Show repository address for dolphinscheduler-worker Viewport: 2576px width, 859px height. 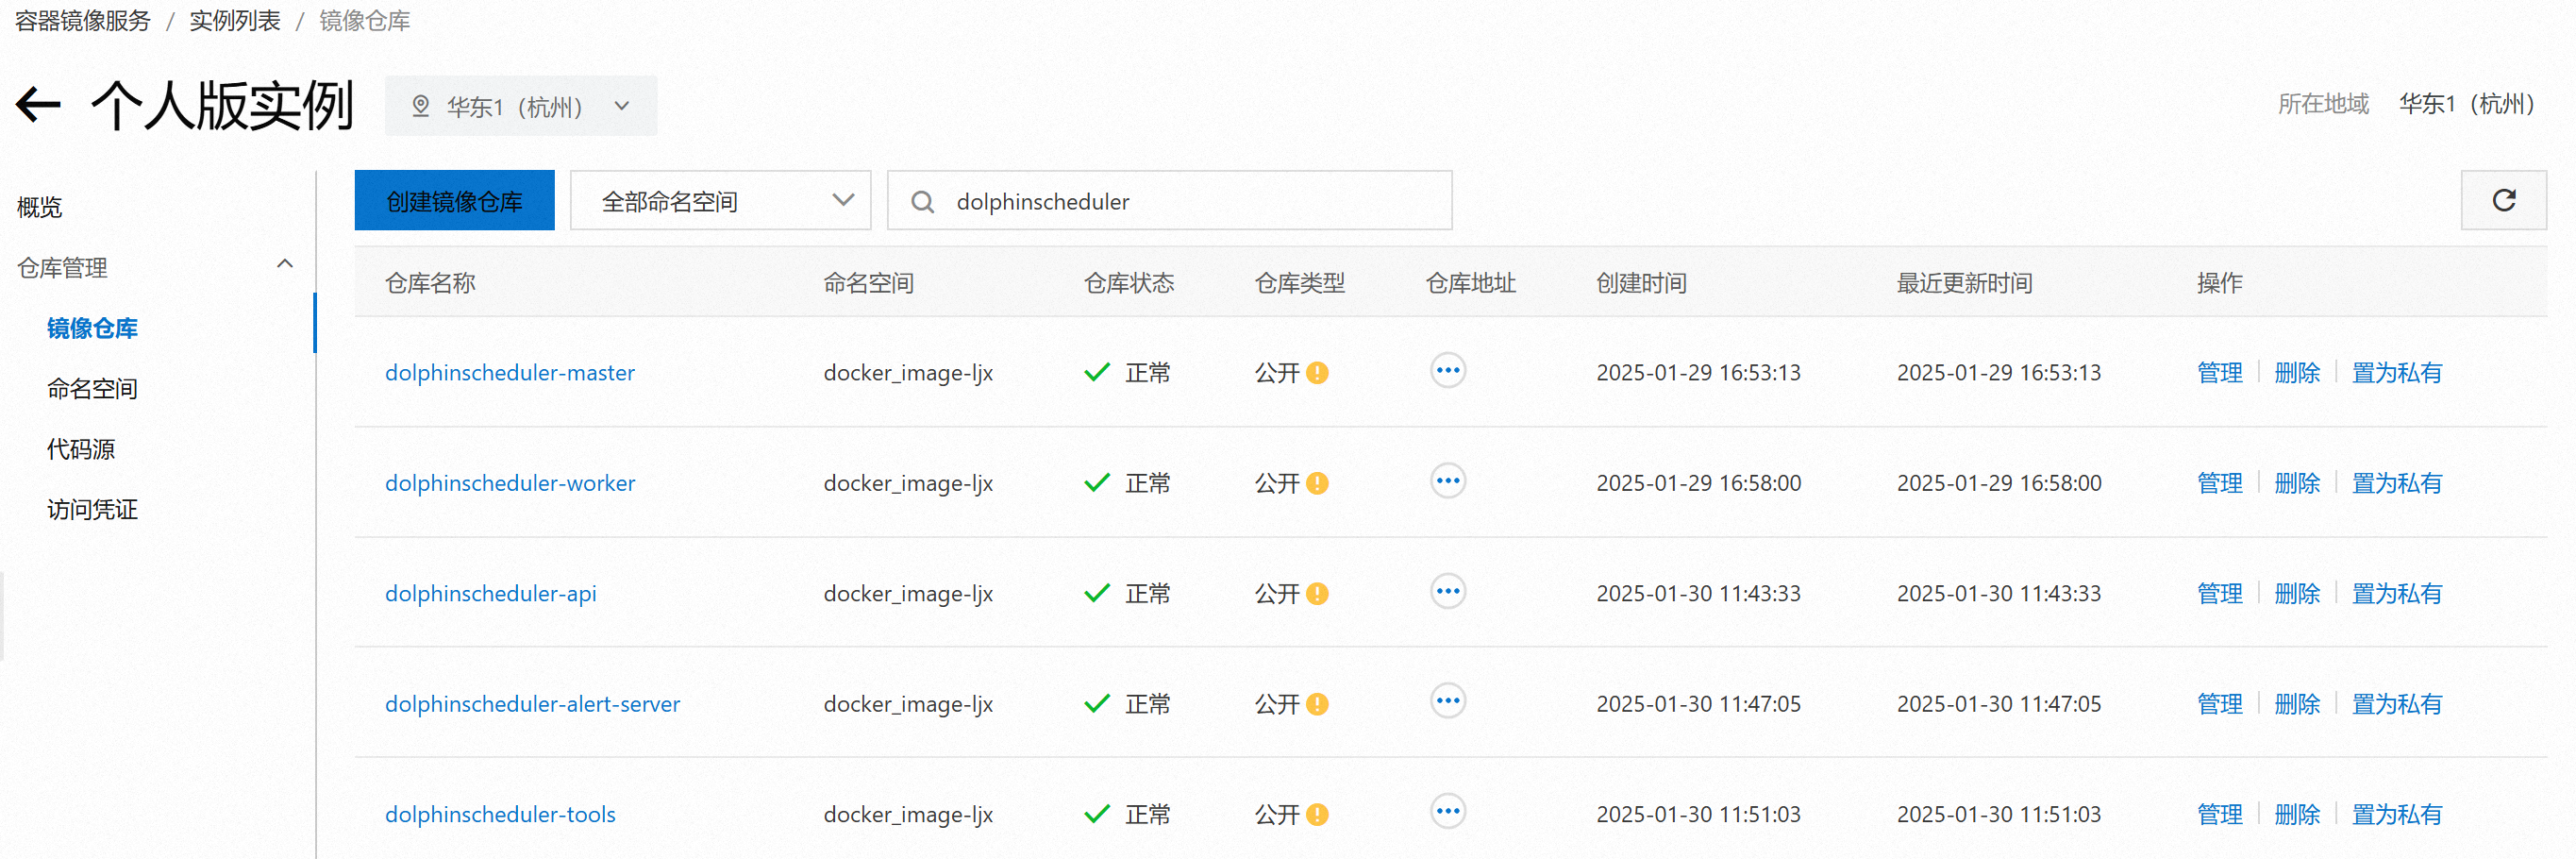pos(1448,481)
